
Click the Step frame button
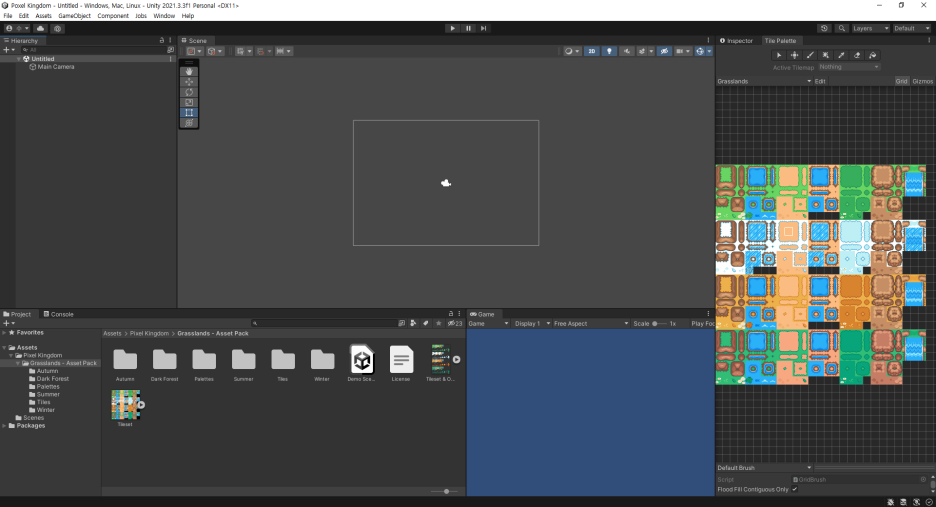(484, 28)
